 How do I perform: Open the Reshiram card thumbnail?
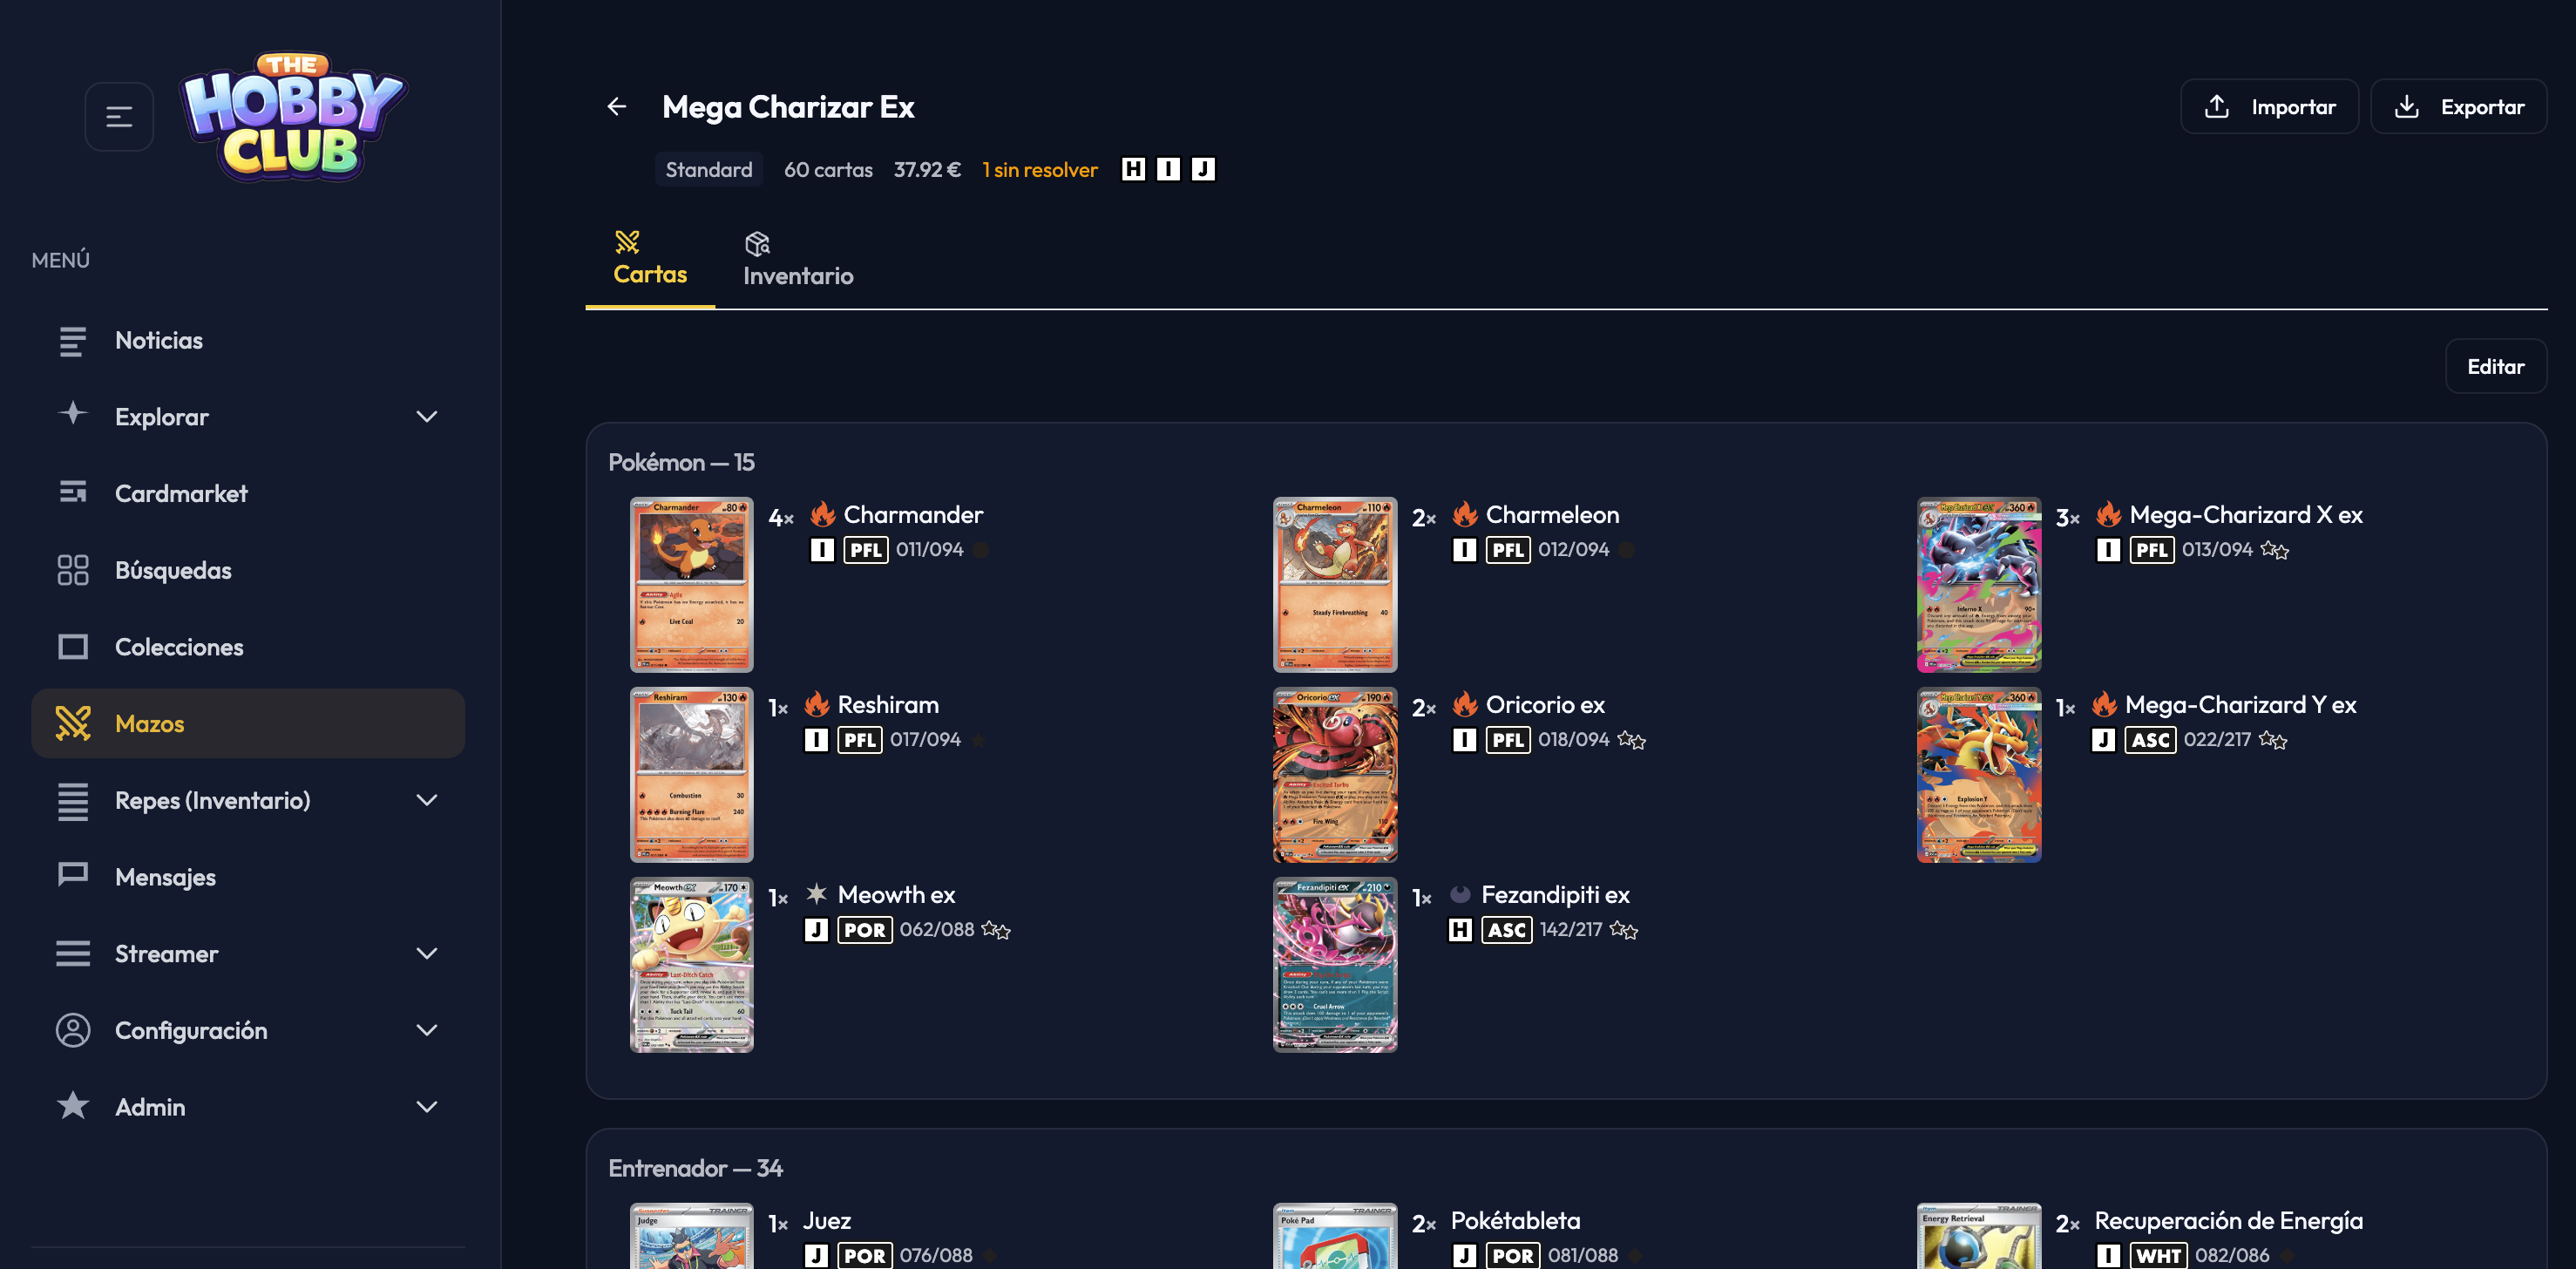coord(692,775)
